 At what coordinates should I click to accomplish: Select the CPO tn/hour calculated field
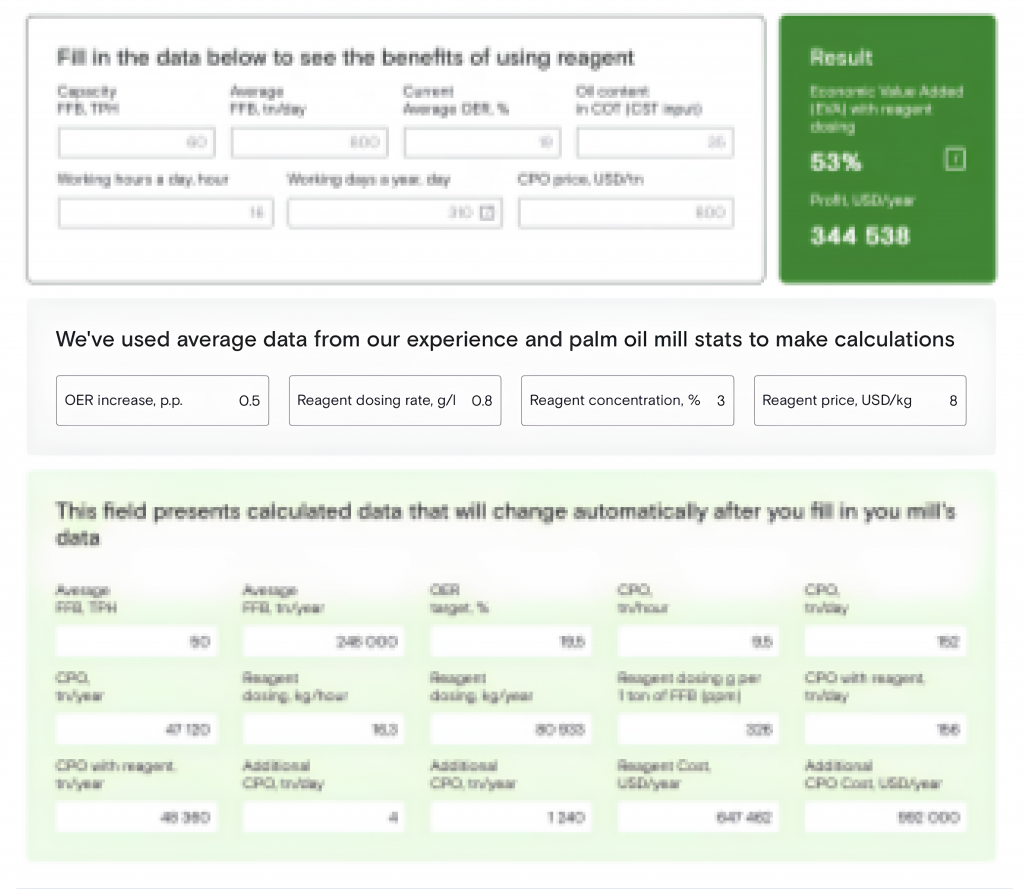coord(698,641)
